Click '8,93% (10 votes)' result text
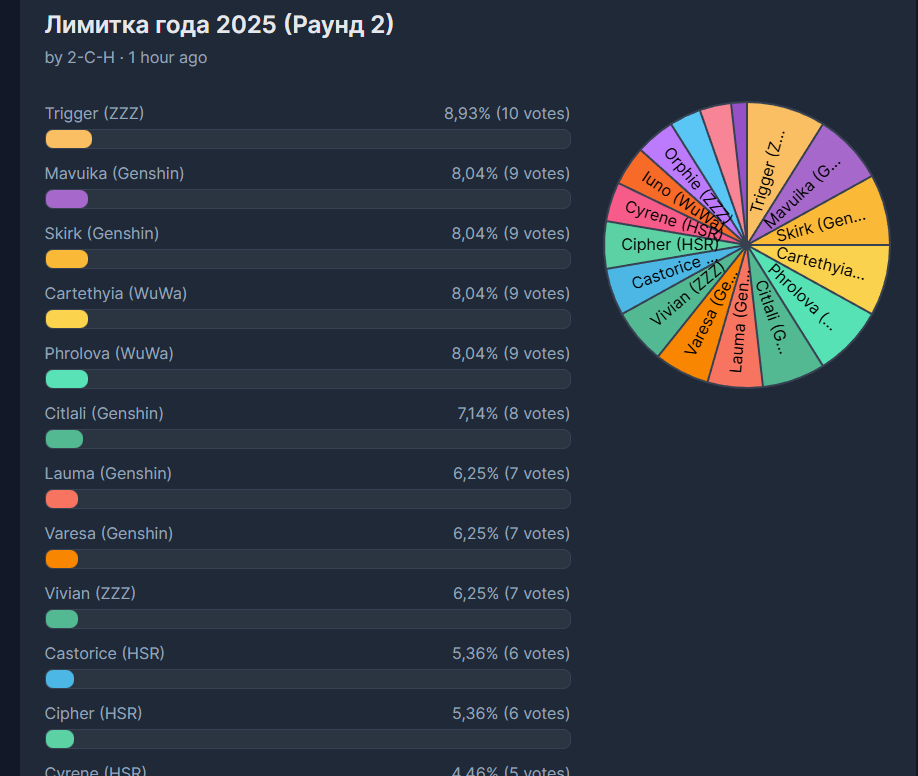918x776 pixels. tap(507, 113)
